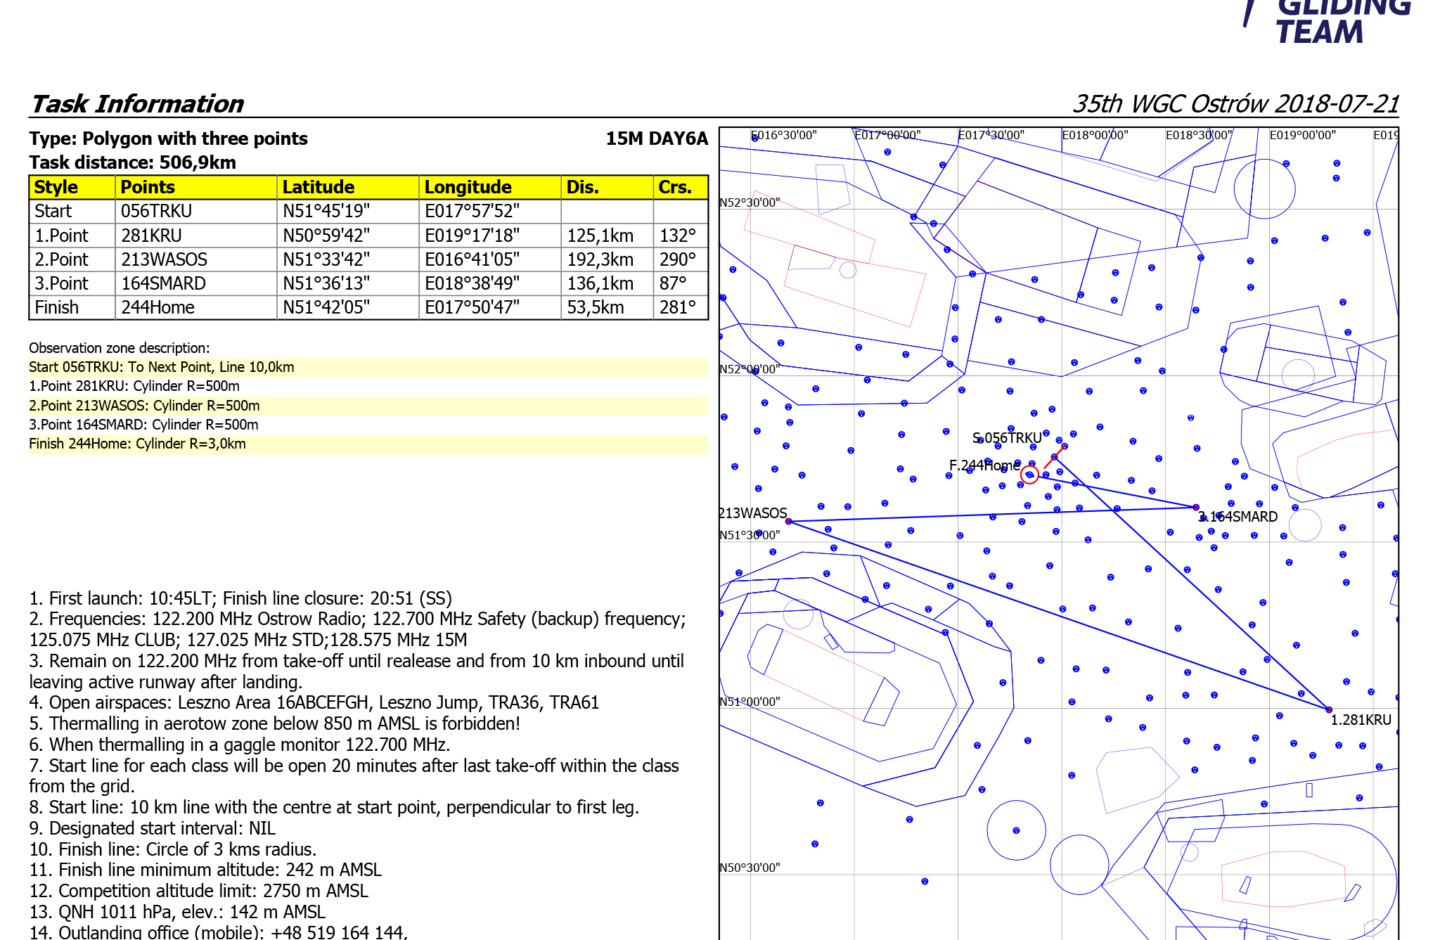Click the N52°30'00" latitude label on map

pos(749,203)
